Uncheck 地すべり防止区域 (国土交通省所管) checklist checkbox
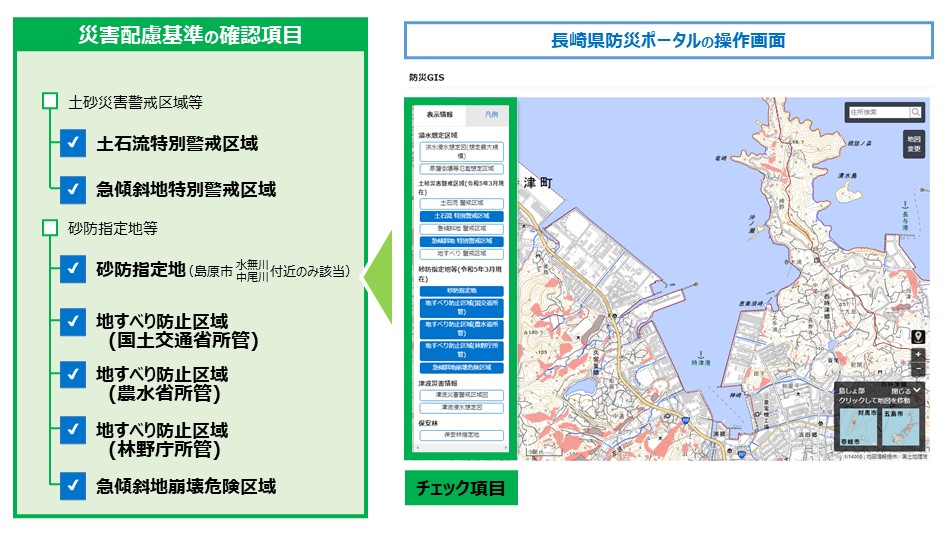The image size is (945, 533). [73, 321]
